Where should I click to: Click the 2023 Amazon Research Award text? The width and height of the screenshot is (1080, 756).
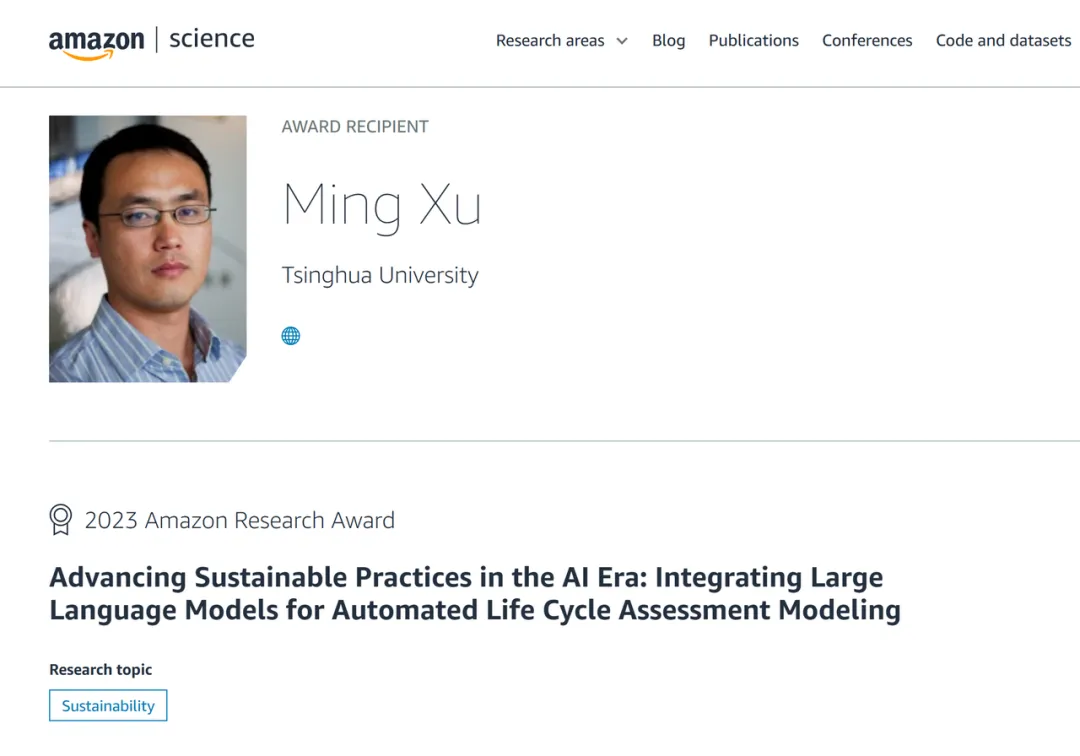[240, 520]
